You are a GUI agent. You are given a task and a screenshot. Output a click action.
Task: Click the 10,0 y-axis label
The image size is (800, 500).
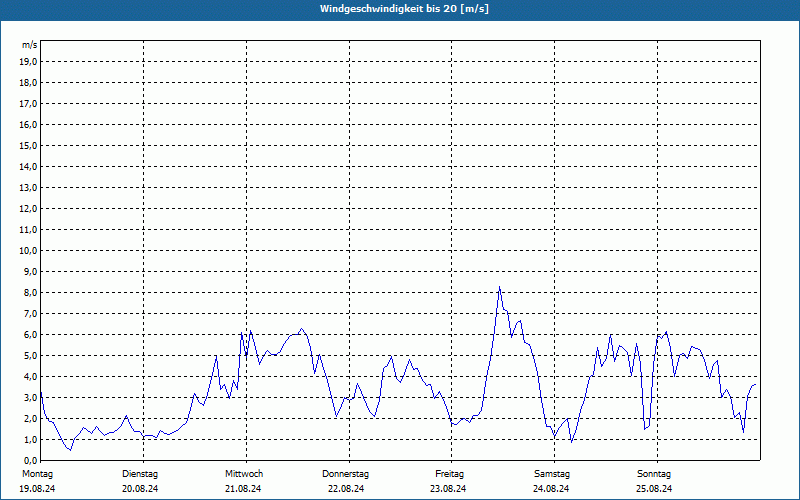[x=28, y=251]
